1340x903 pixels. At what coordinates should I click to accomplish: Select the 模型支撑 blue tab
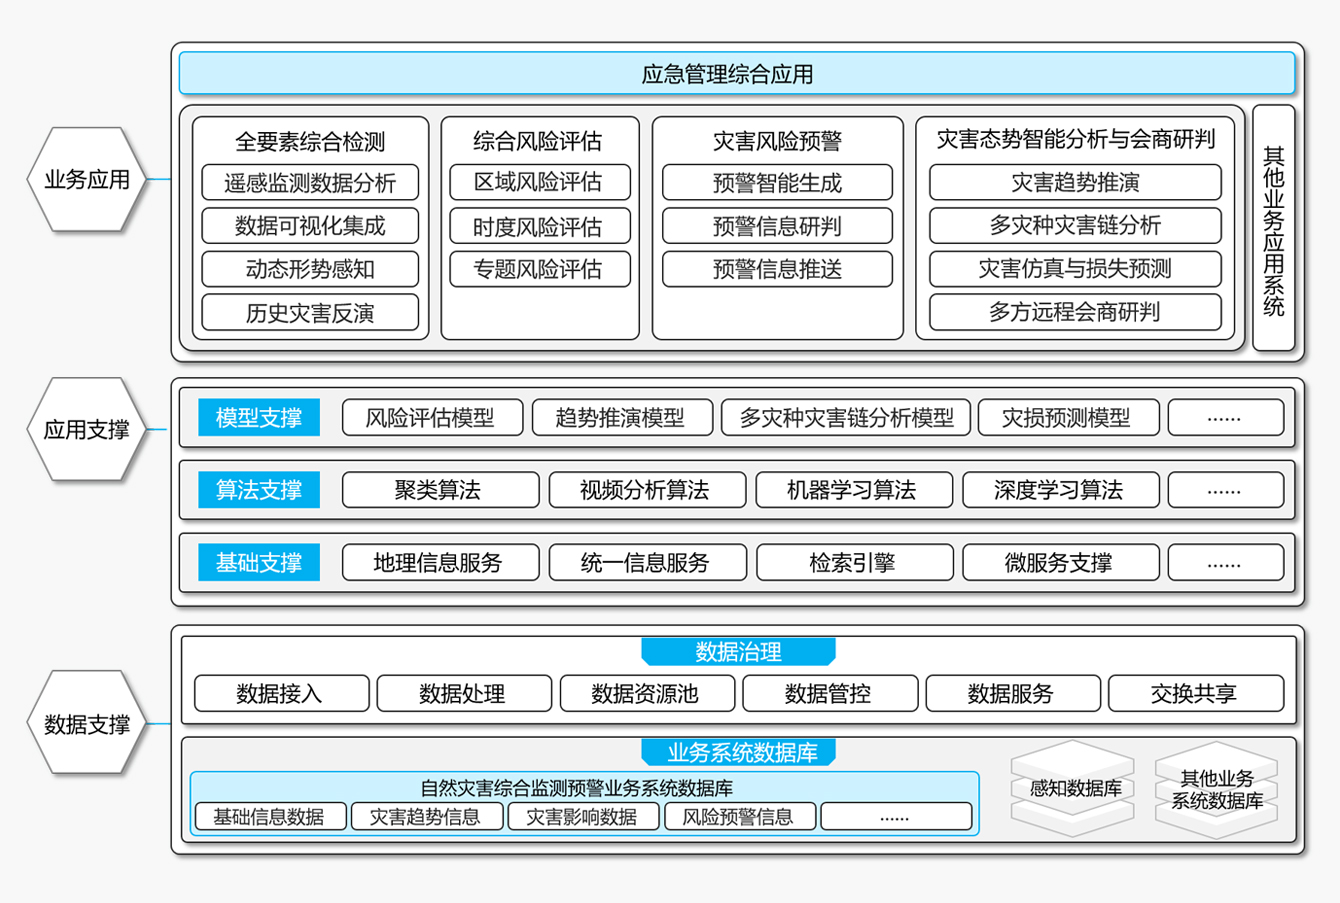(259, 418)
